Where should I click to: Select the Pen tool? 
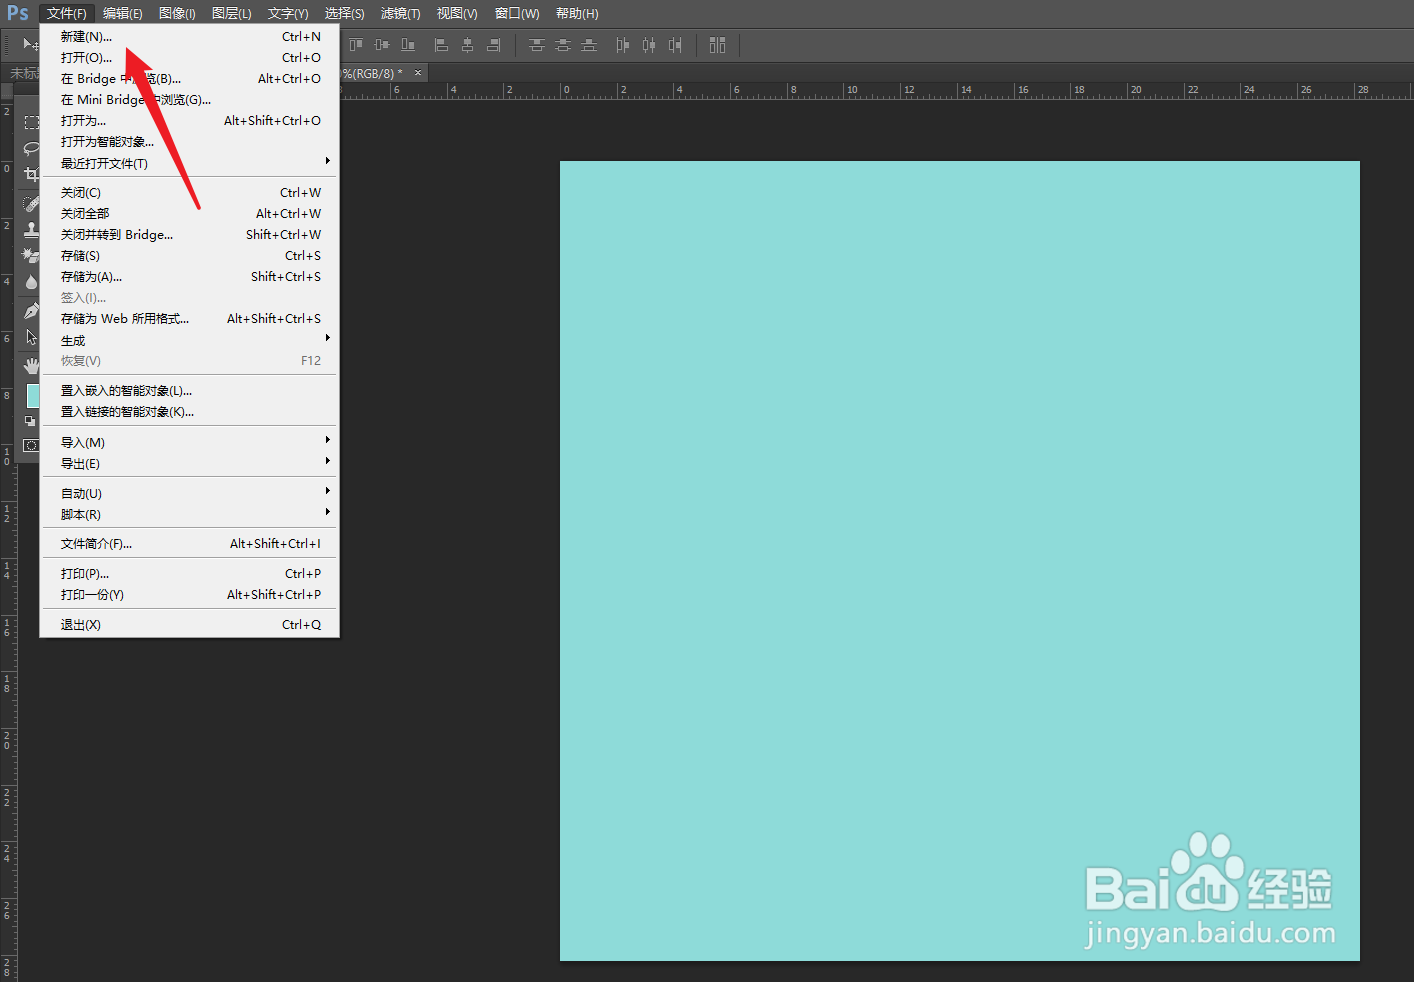point(31,311)
